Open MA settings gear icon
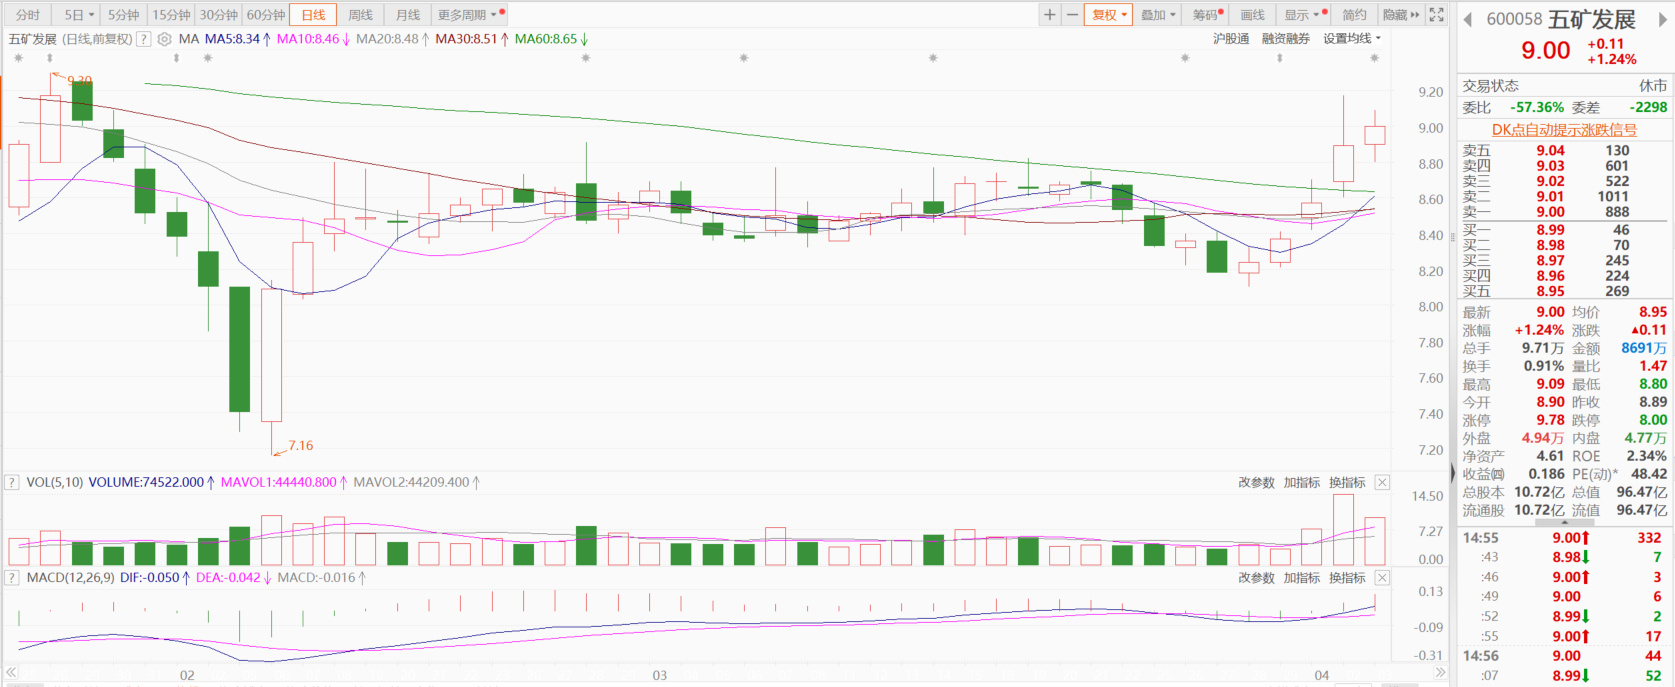The width and height of the screenshot is (1675, 687). (x=164, y=39)
